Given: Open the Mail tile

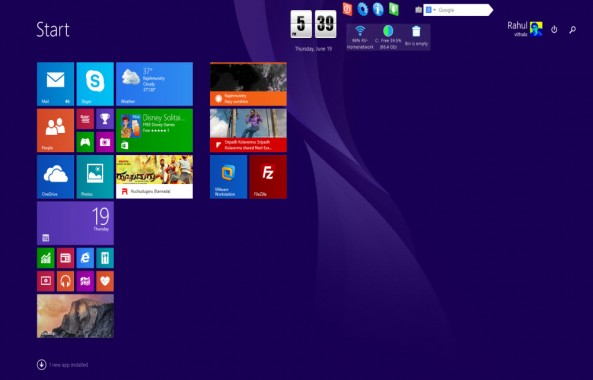Looking at the screenshot, I should [56, 84].
